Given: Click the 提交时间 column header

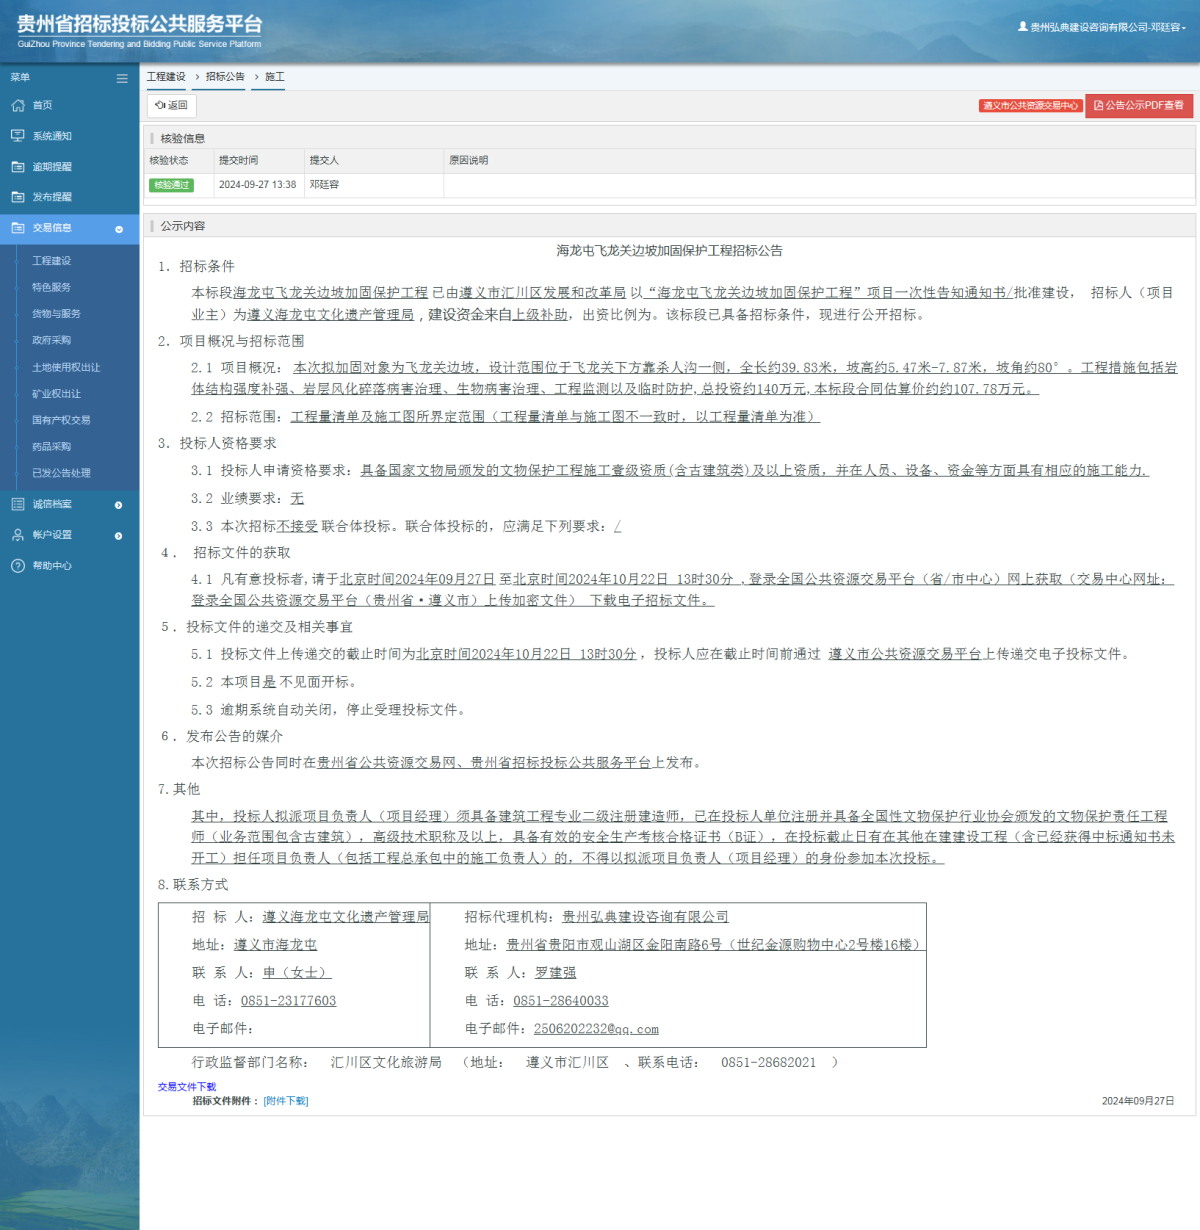Looking at the screenshot, I should coord(239,160).
